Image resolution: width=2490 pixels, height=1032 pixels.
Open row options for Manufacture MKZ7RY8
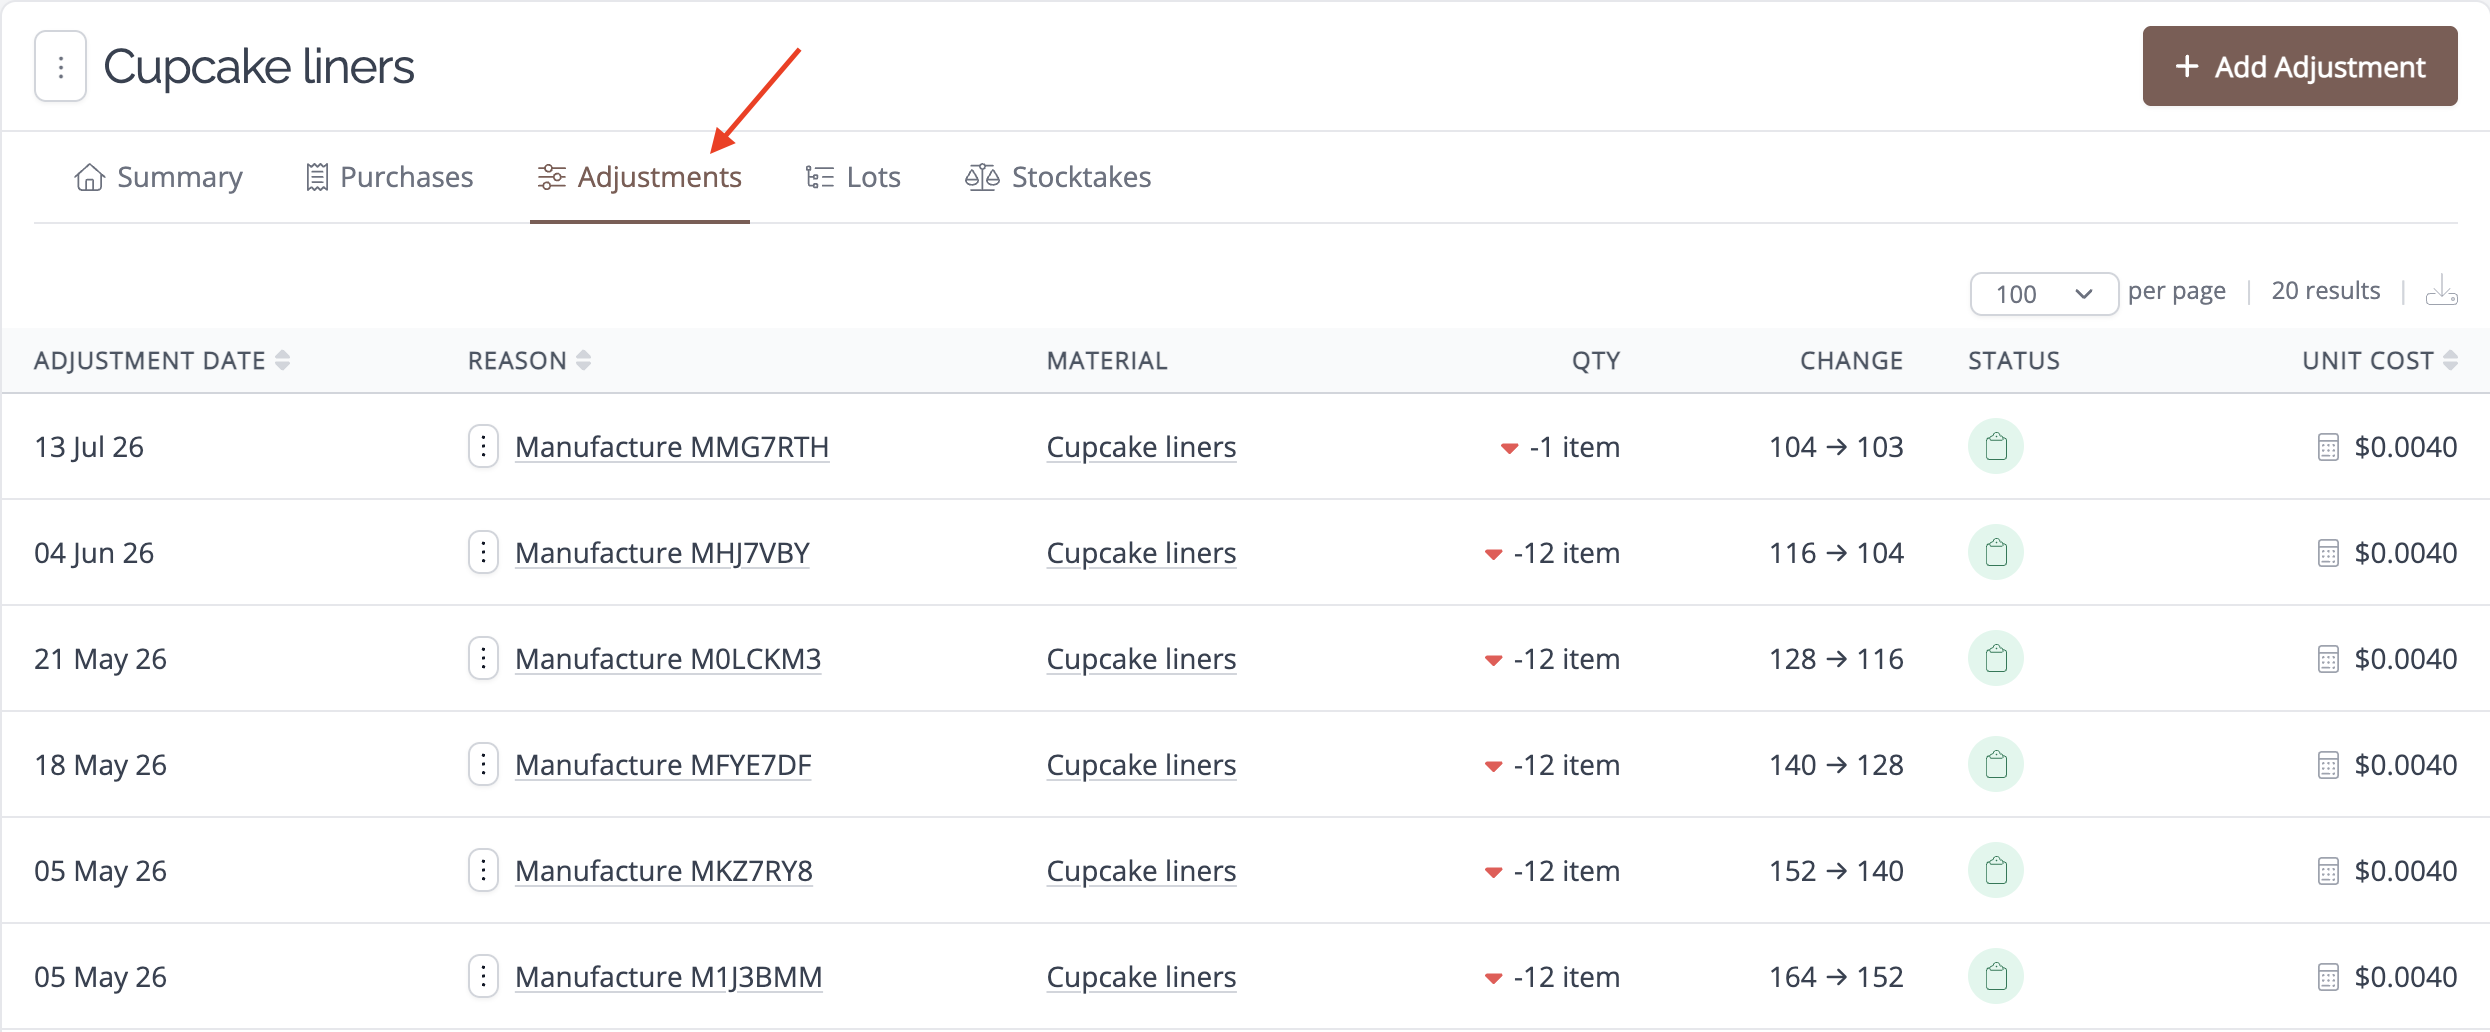point(483,870)
